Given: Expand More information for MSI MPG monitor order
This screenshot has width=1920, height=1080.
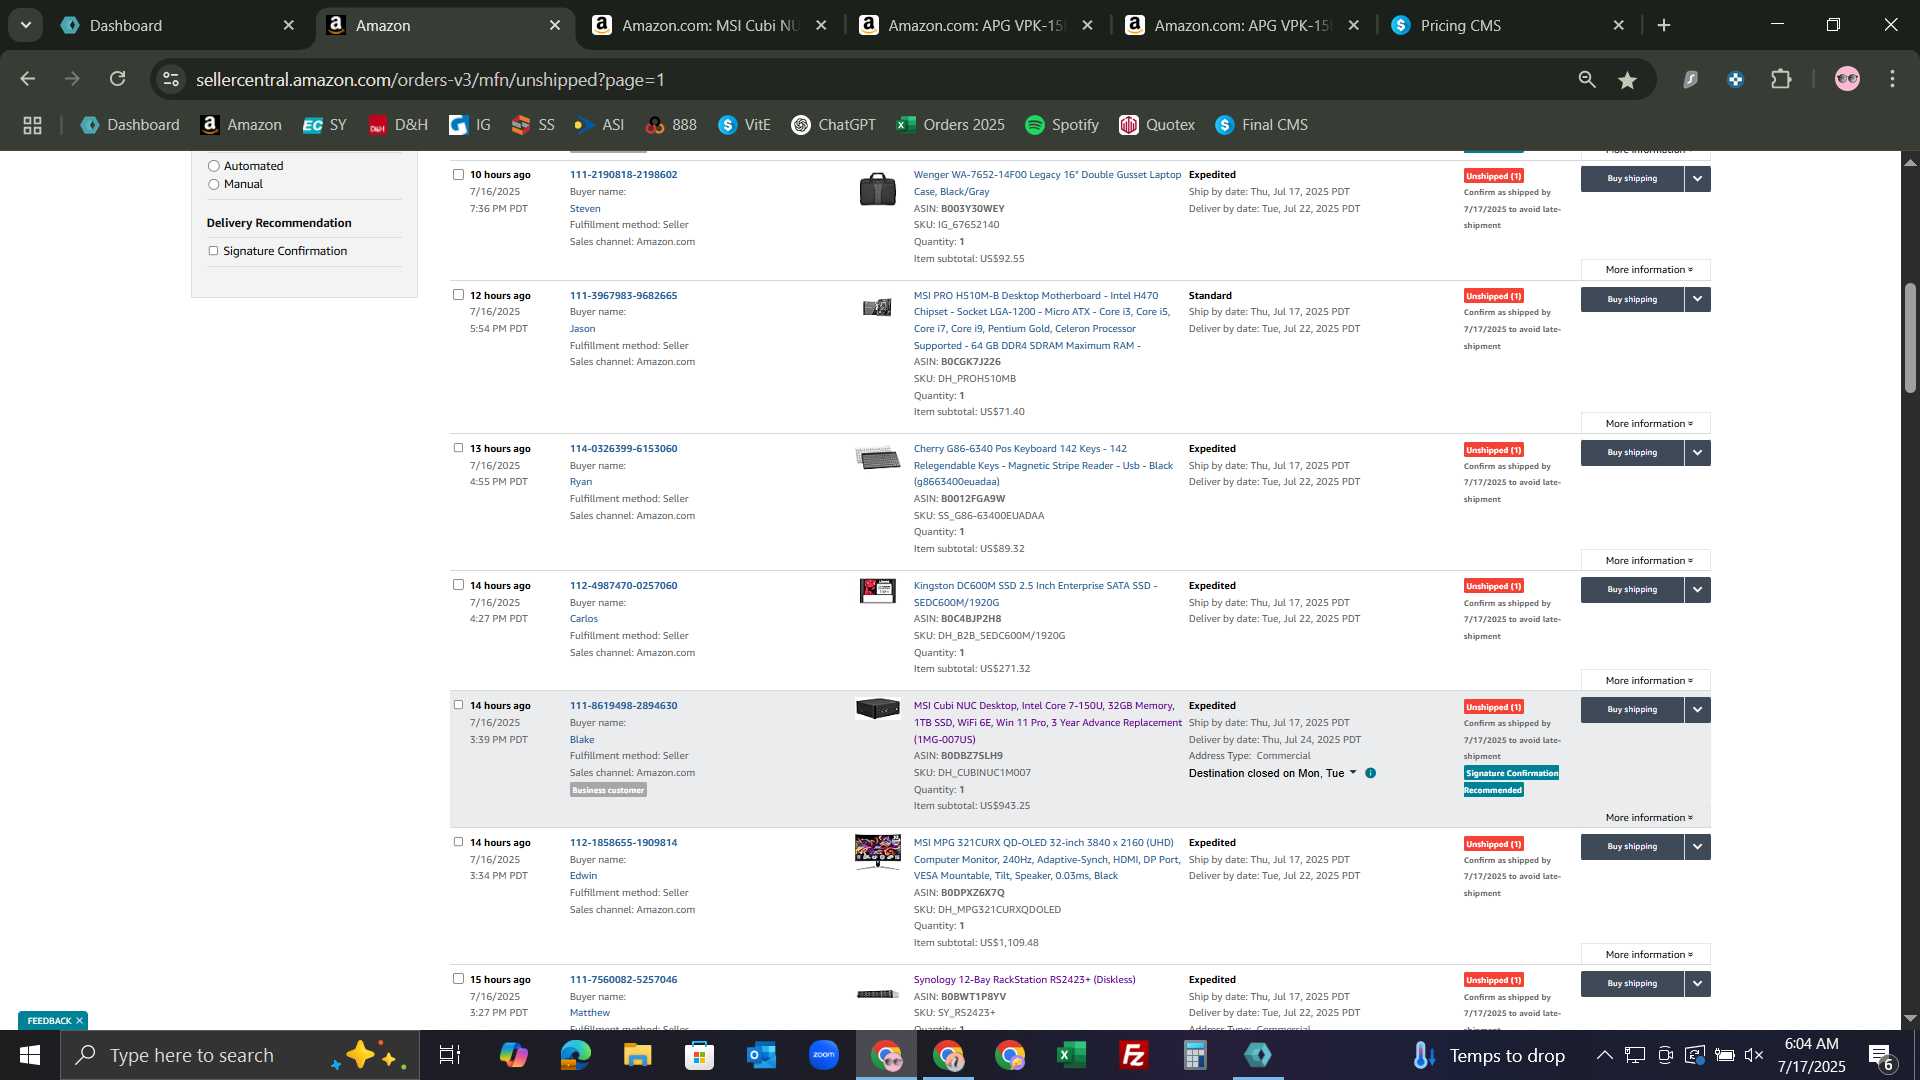Looking at the screenshot, I should pos(1646,955).
